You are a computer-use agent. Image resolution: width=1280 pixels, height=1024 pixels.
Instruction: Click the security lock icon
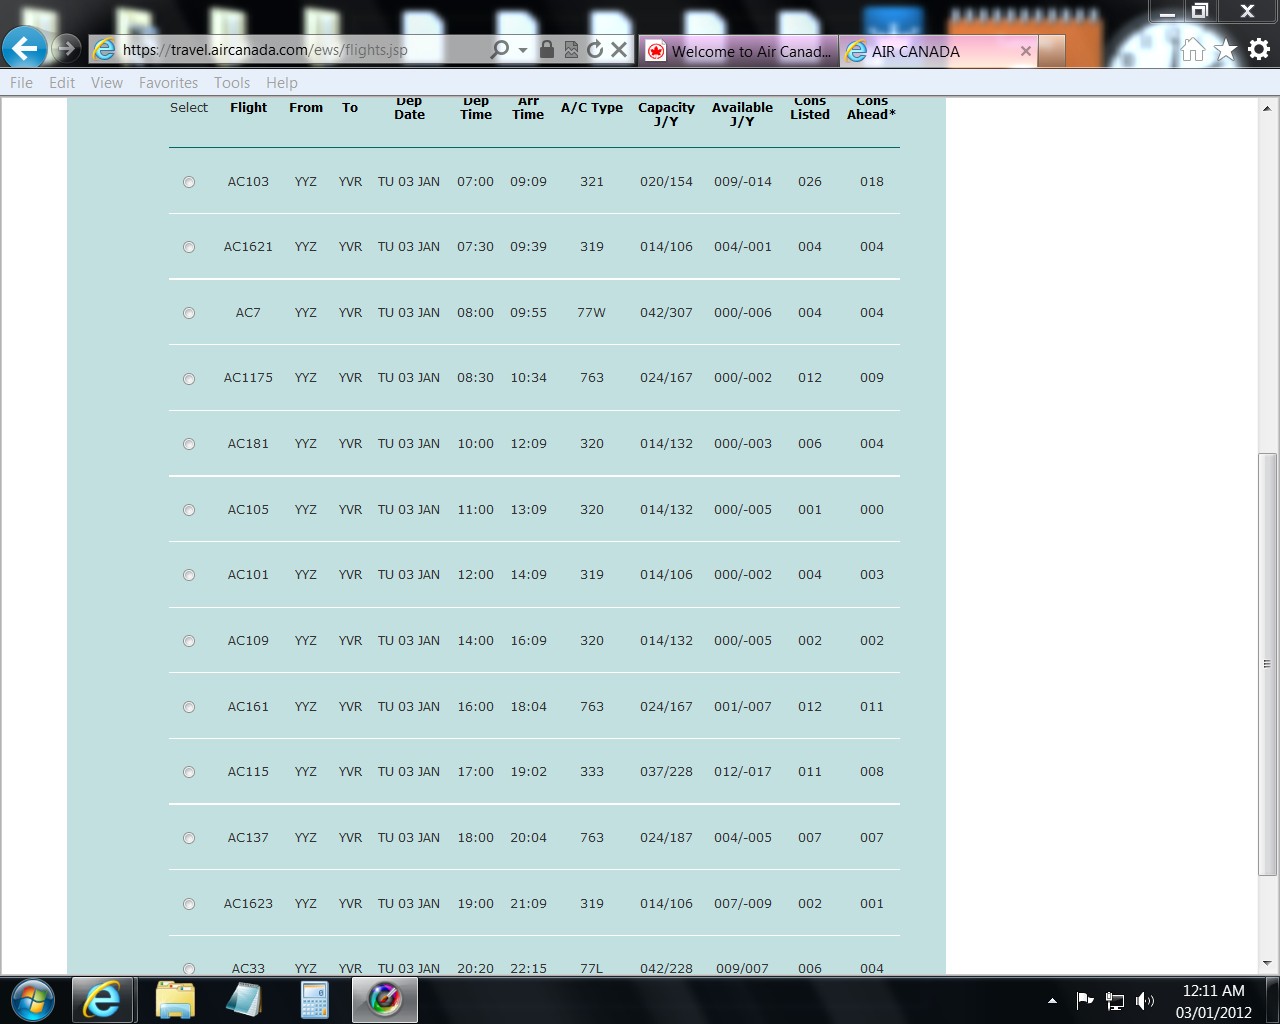[x=547, y=49]
